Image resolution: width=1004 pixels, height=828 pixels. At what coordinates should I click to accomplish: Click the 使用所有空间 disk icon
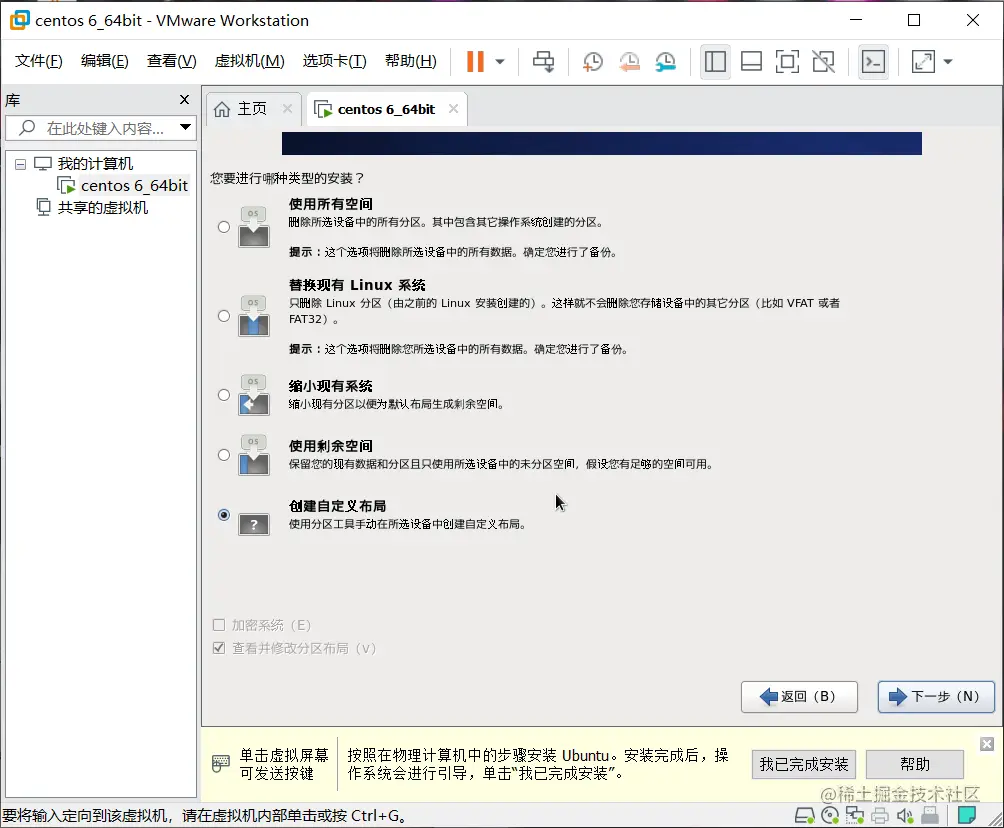pos(254,227)
